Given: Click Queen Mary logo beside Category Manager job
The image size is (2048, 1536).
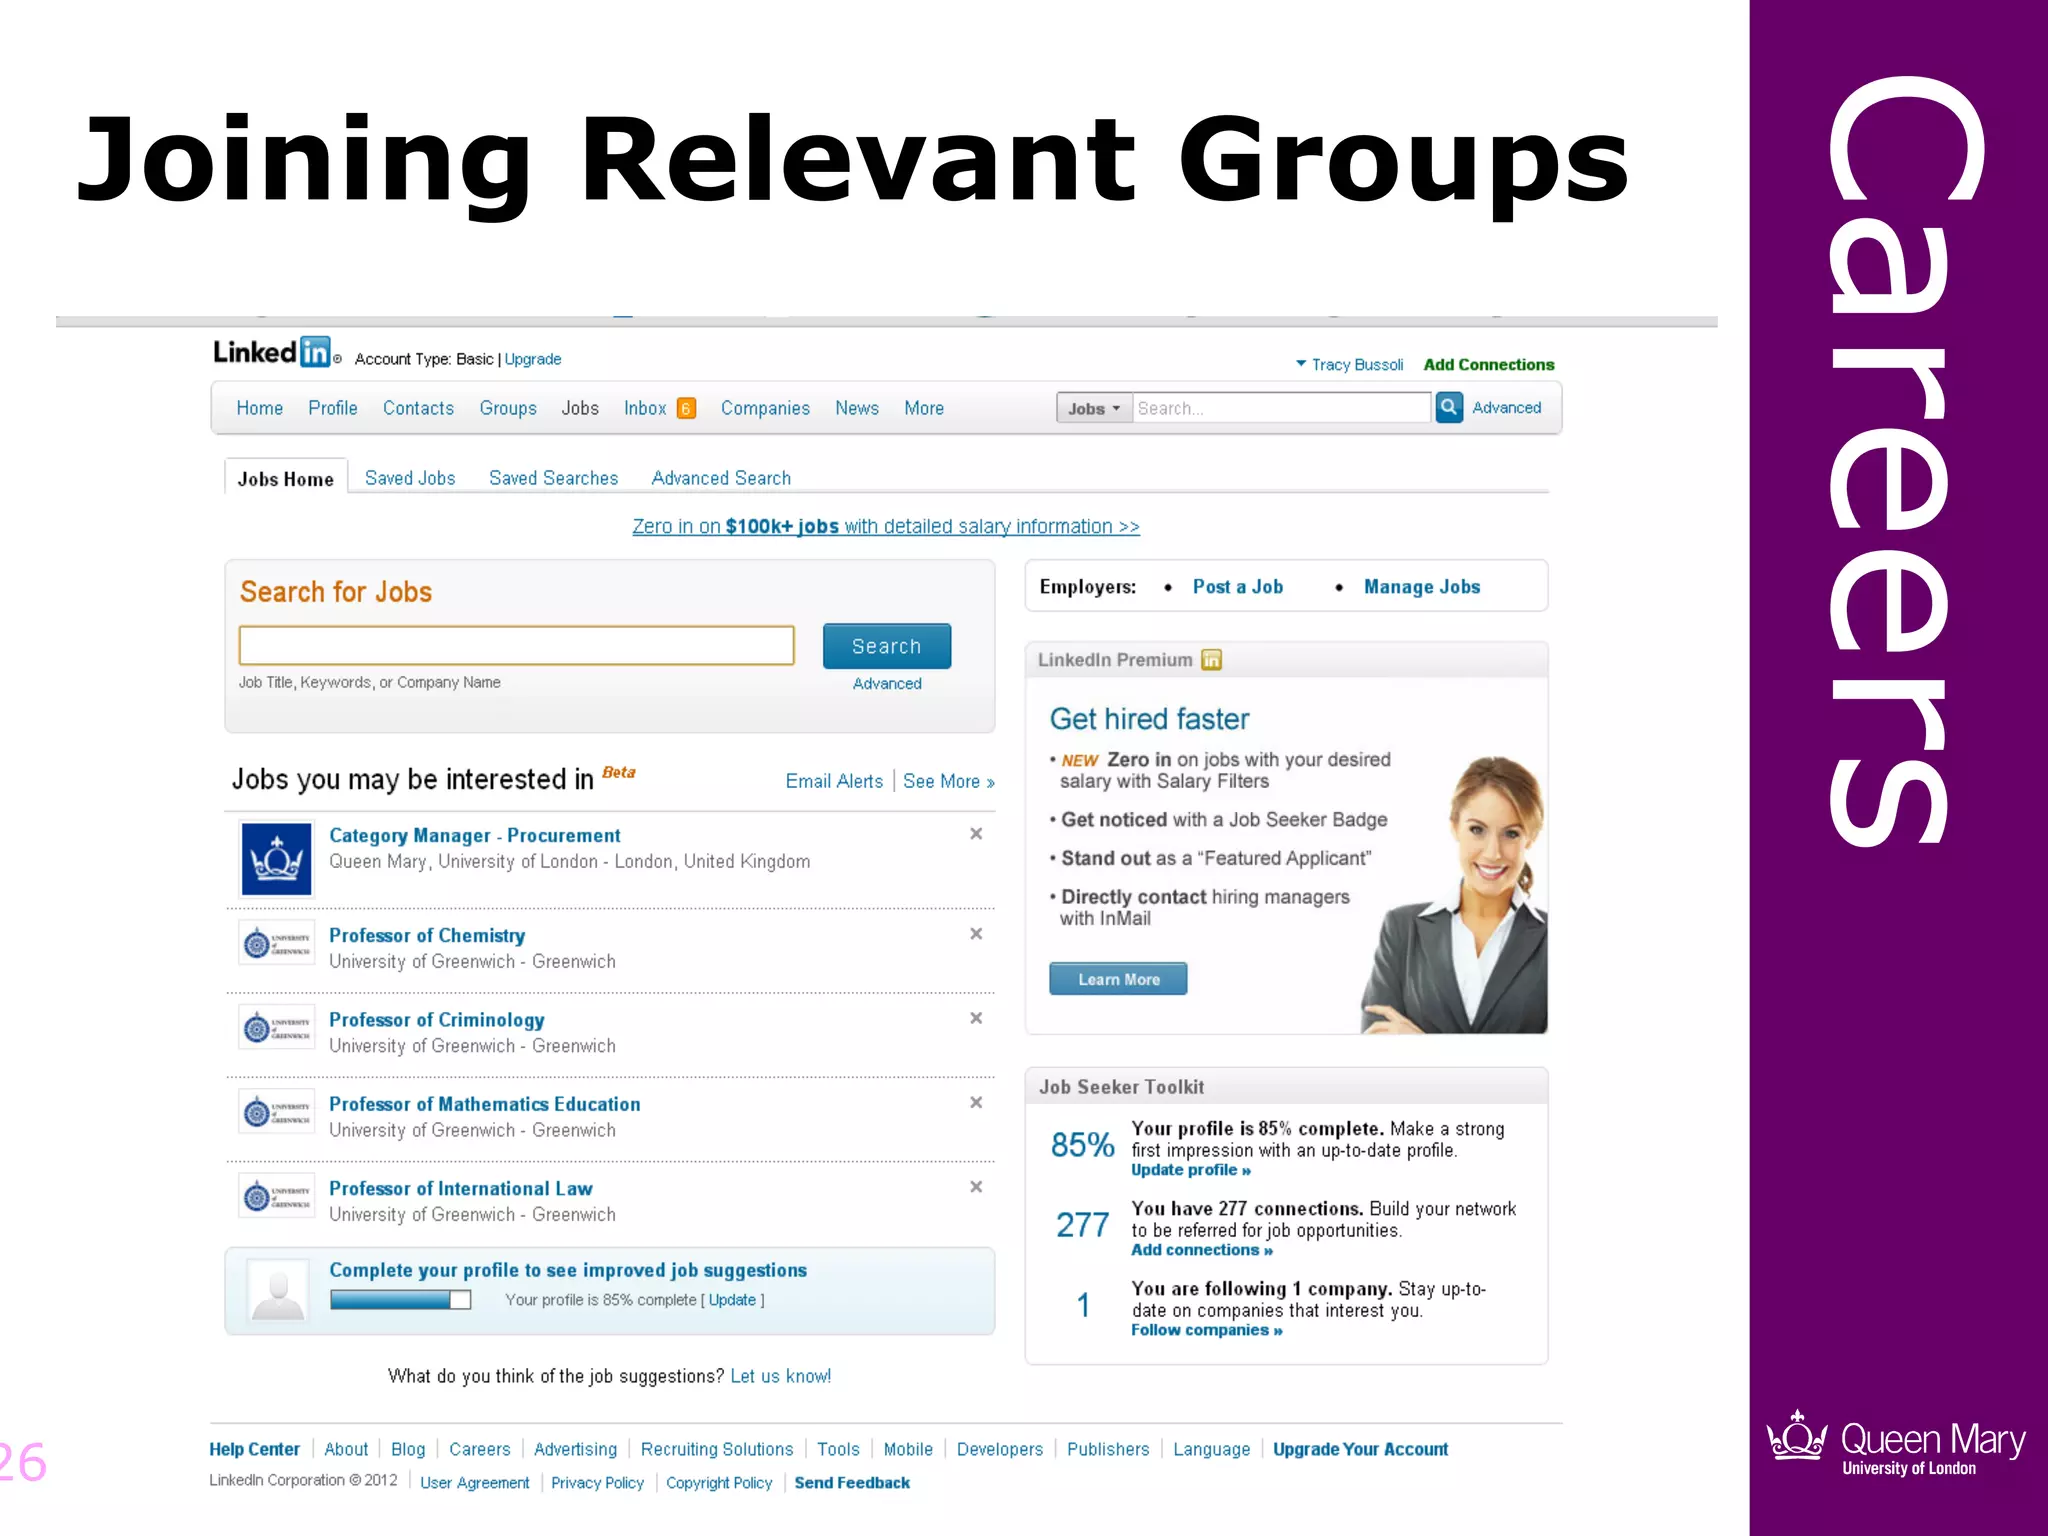Looking at the screenshot, I should [x=277, y=859].
